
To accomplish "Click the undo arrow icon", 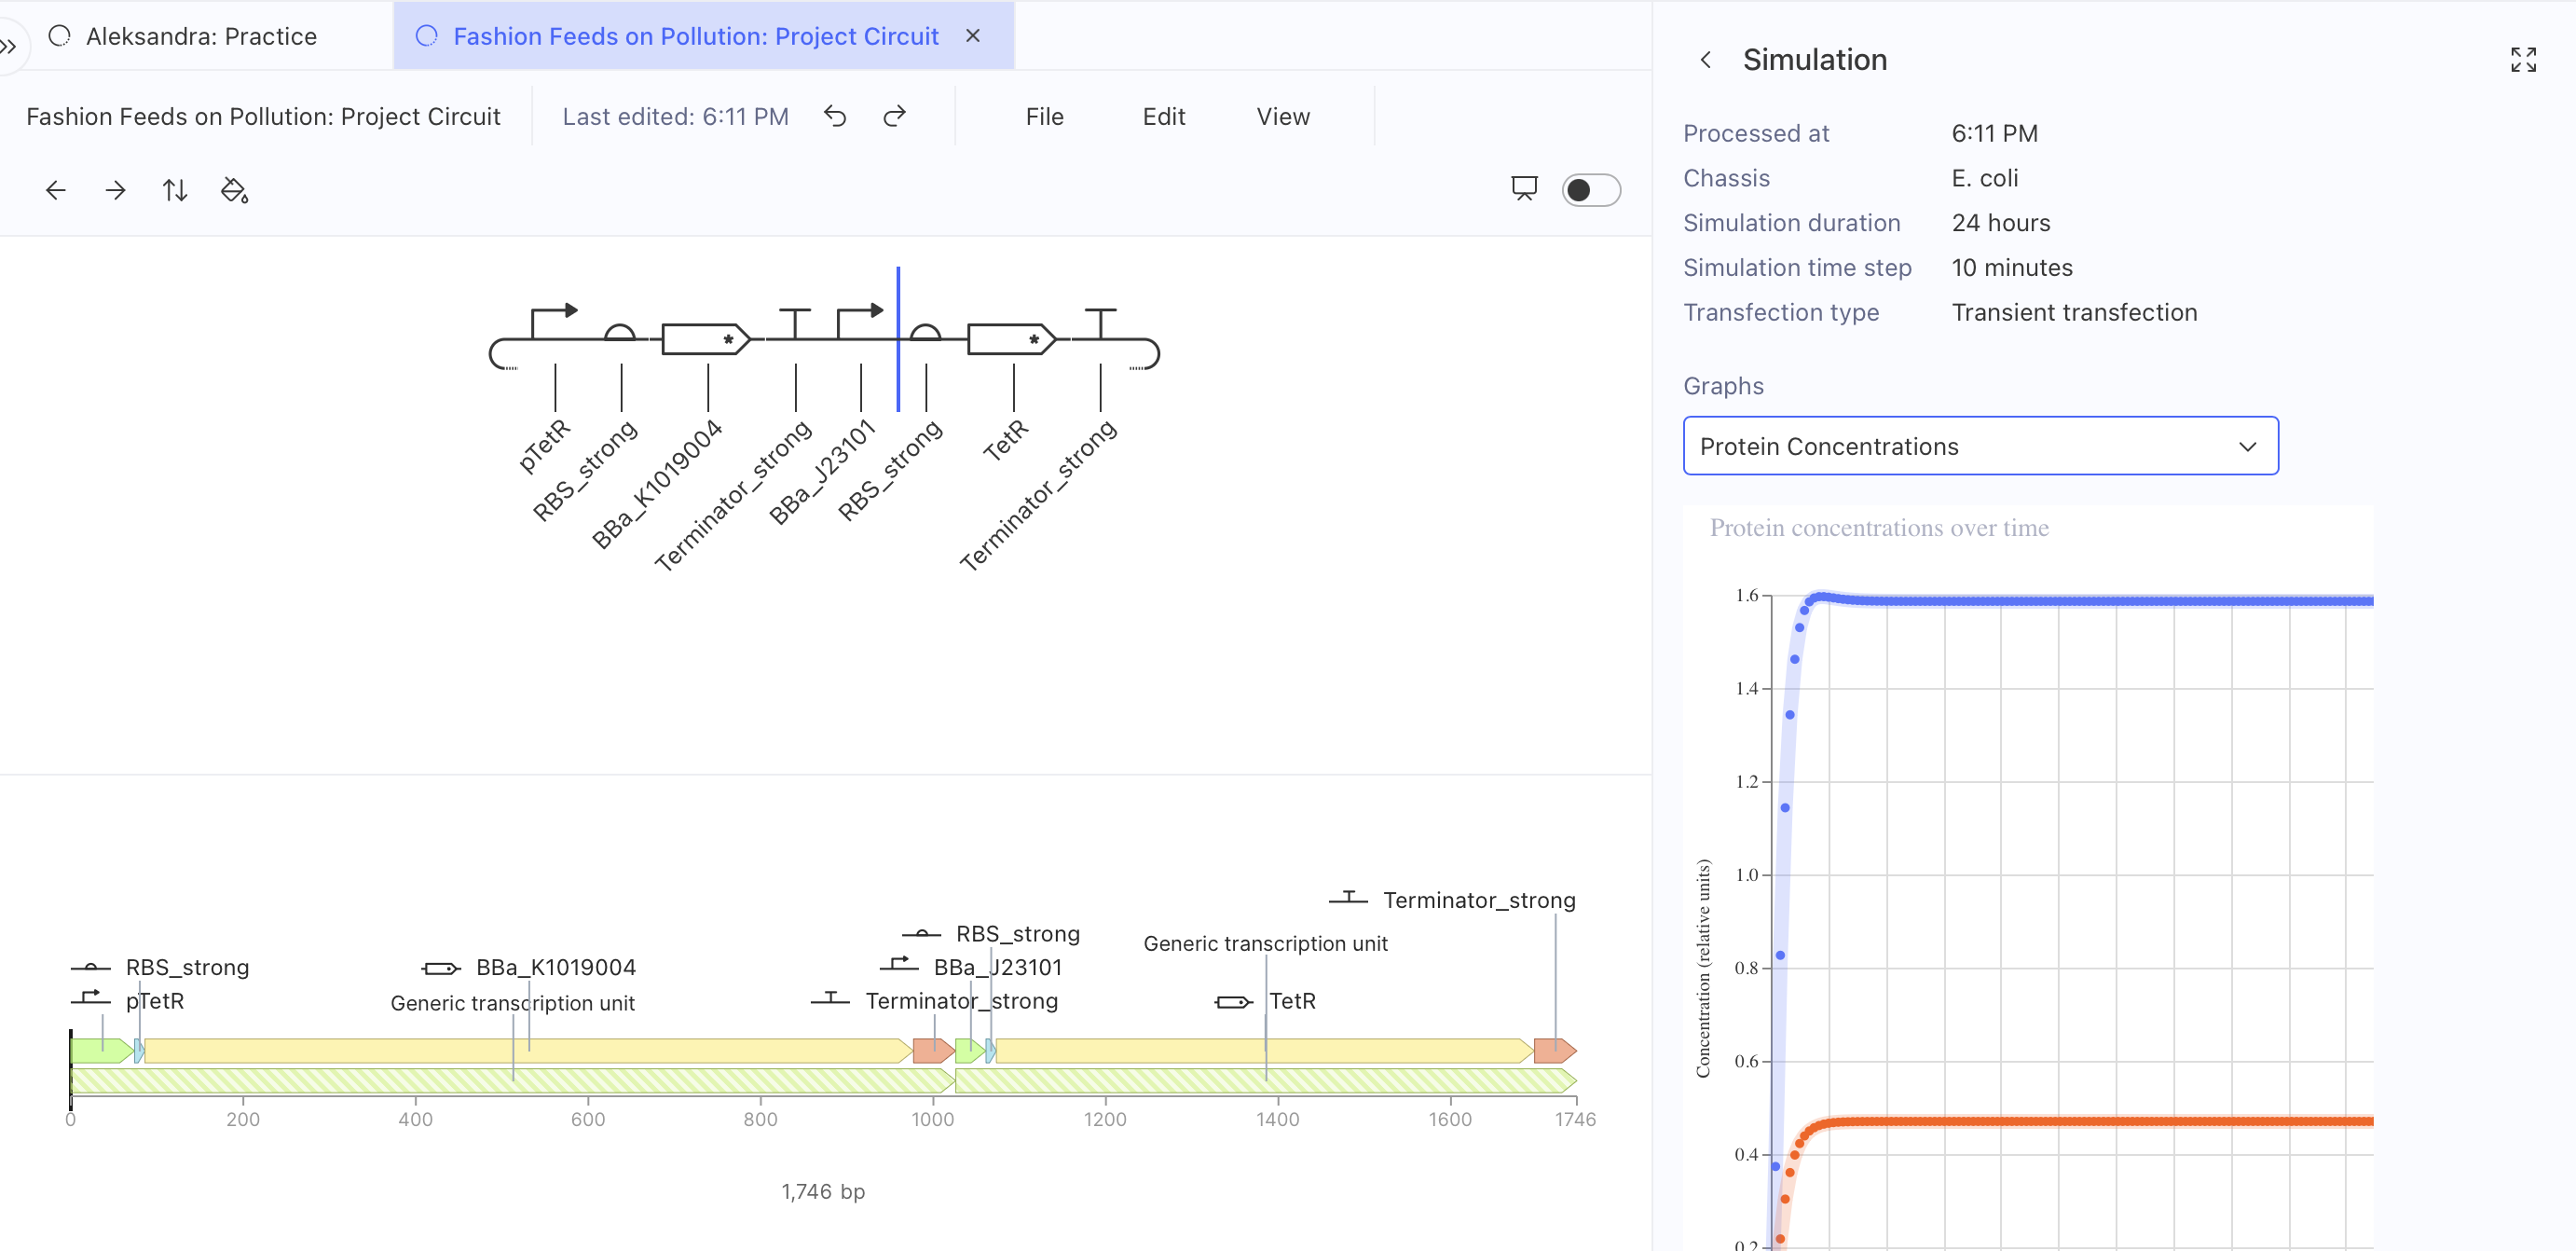I will (835, 116).
